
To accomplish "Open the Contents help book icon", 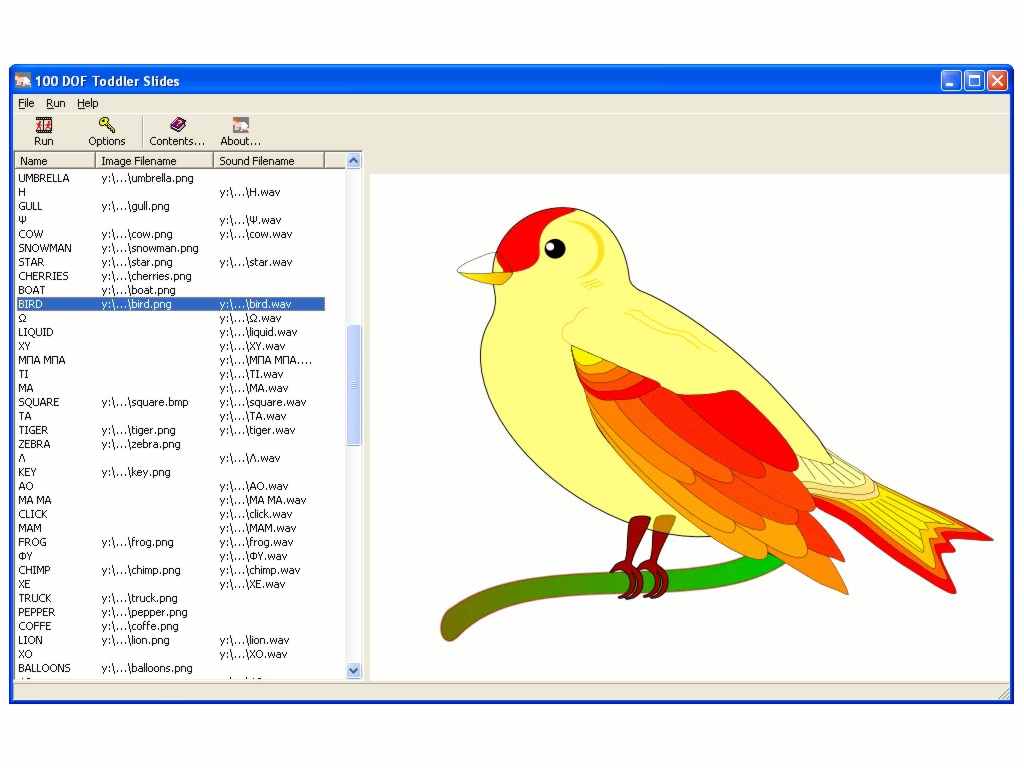I will point(177,125).
